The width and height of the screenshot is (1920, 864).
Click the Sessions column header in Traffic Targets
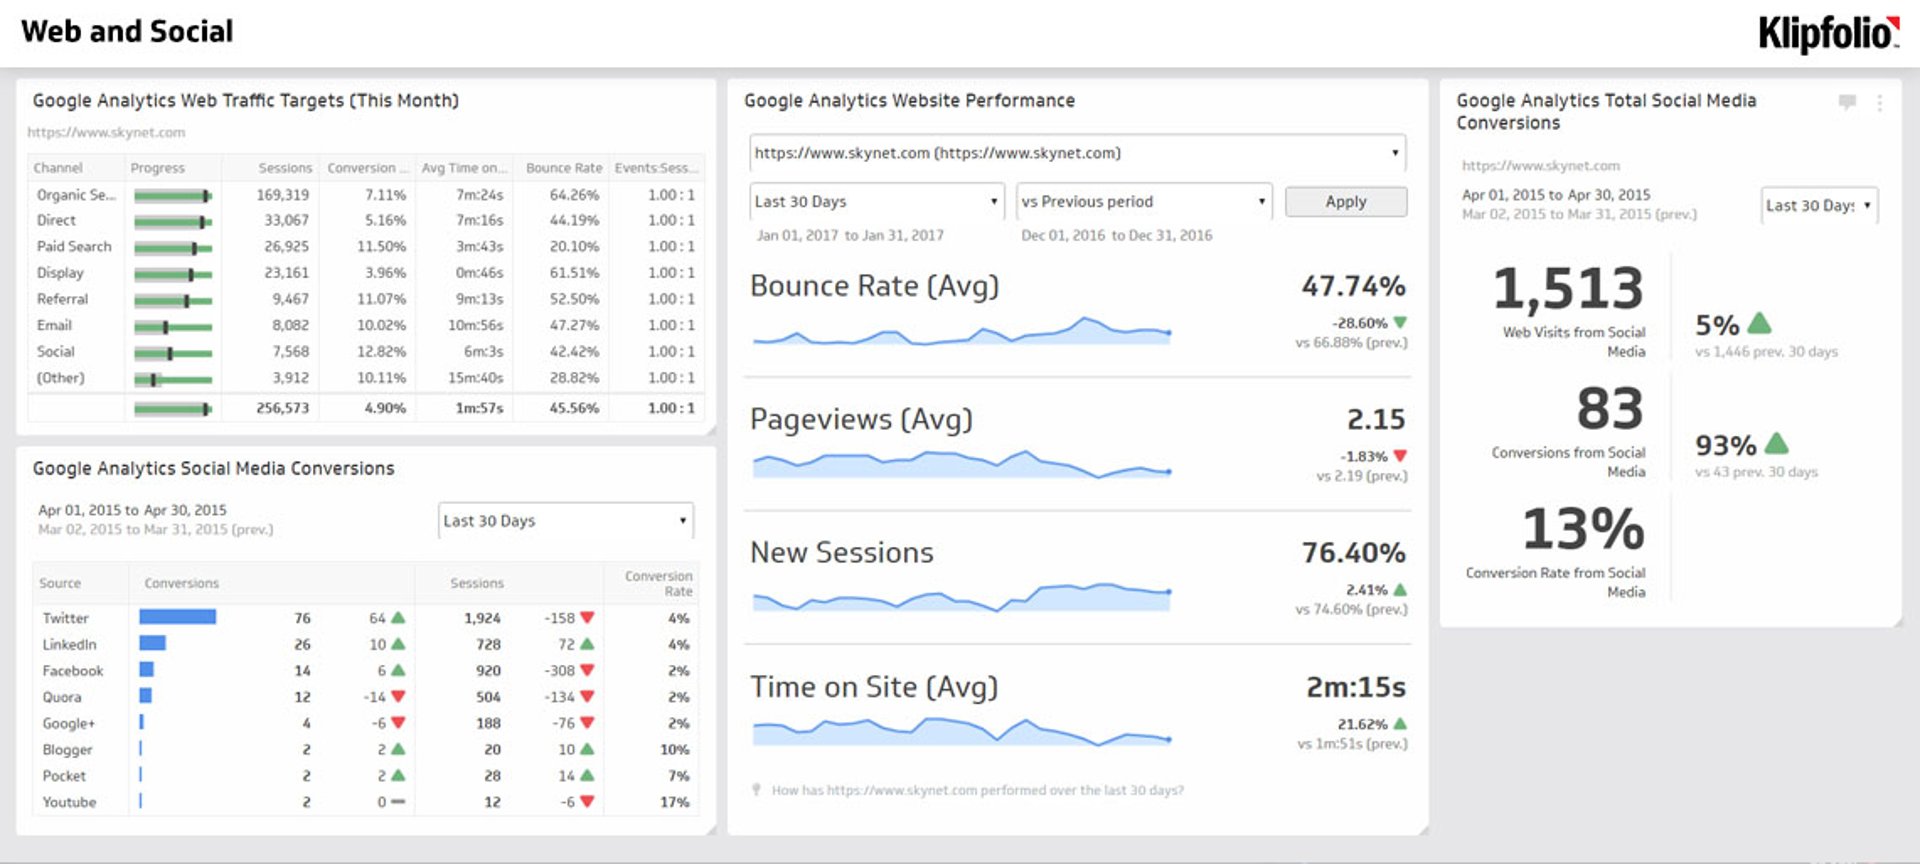click(x=285, y=168)
